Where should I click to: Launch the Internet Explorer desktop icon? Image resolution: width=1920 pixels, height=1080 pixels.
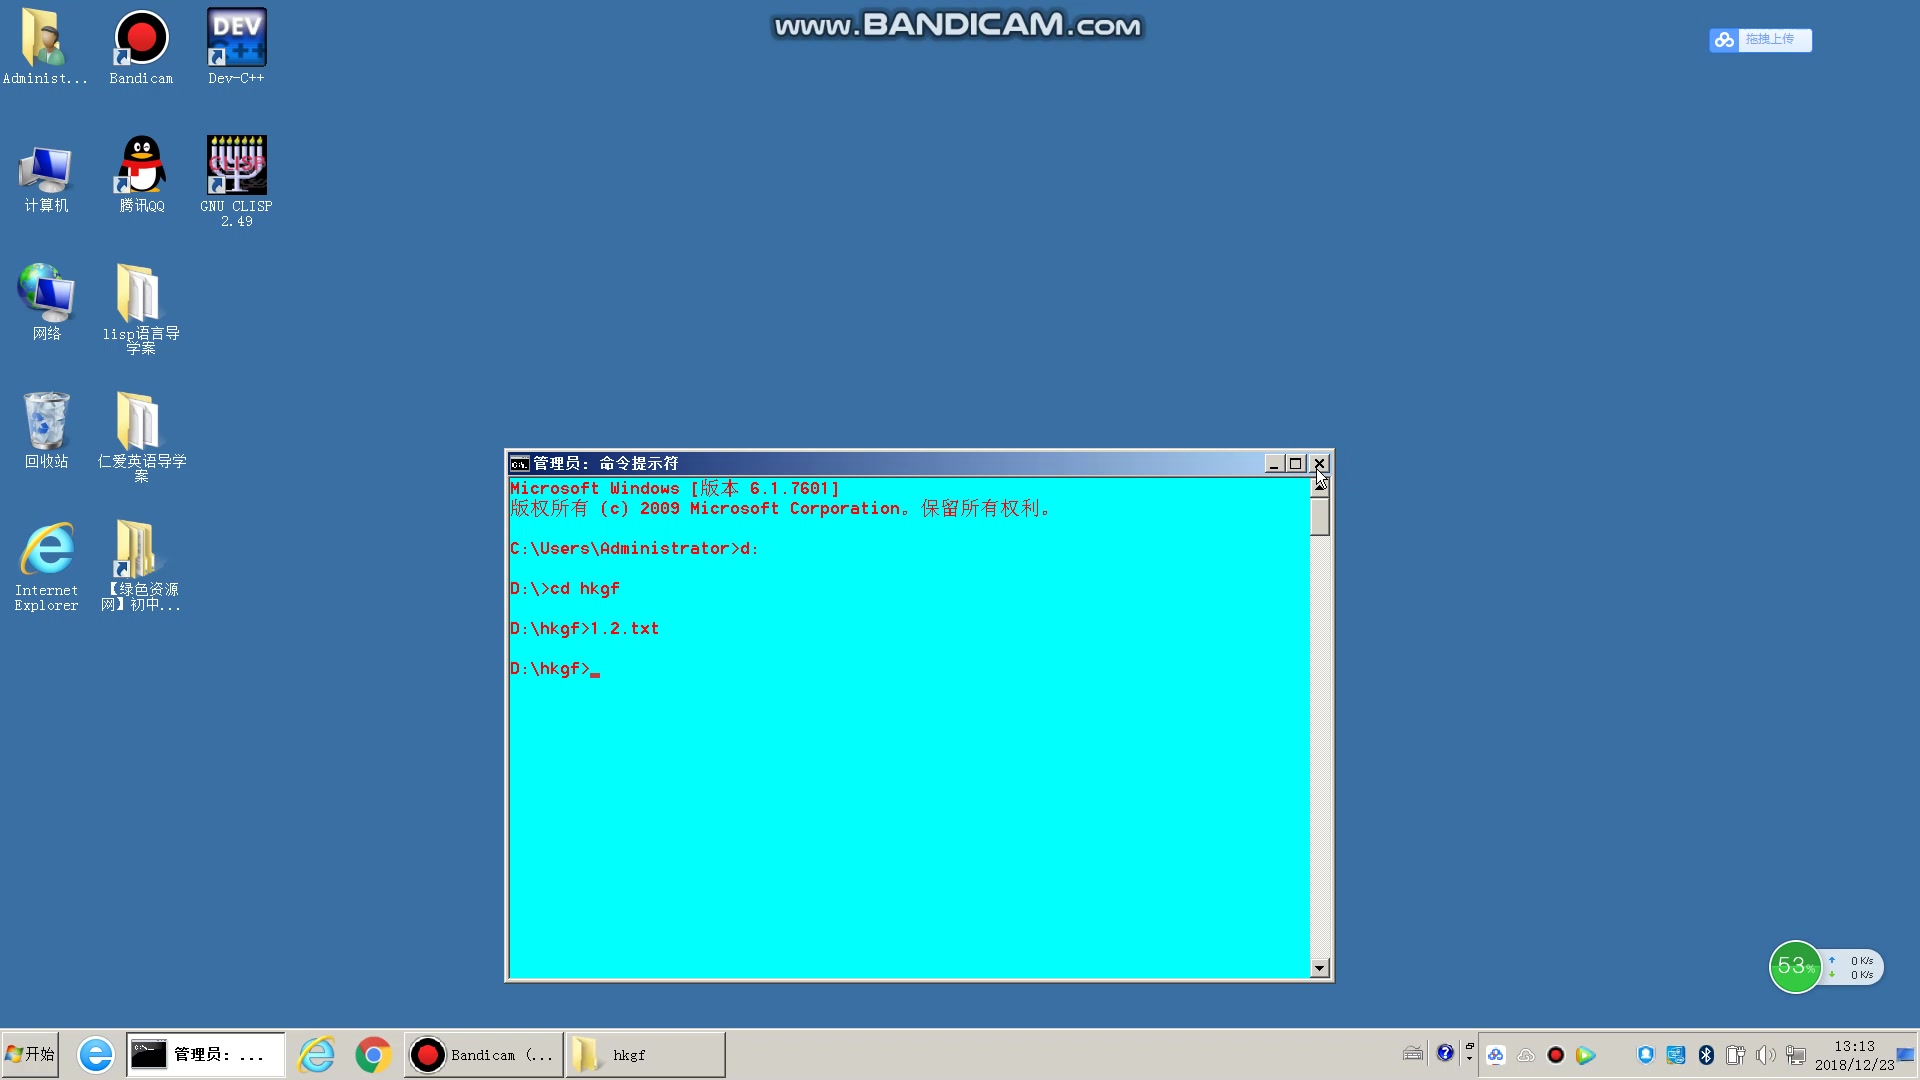tap(46, 566)
